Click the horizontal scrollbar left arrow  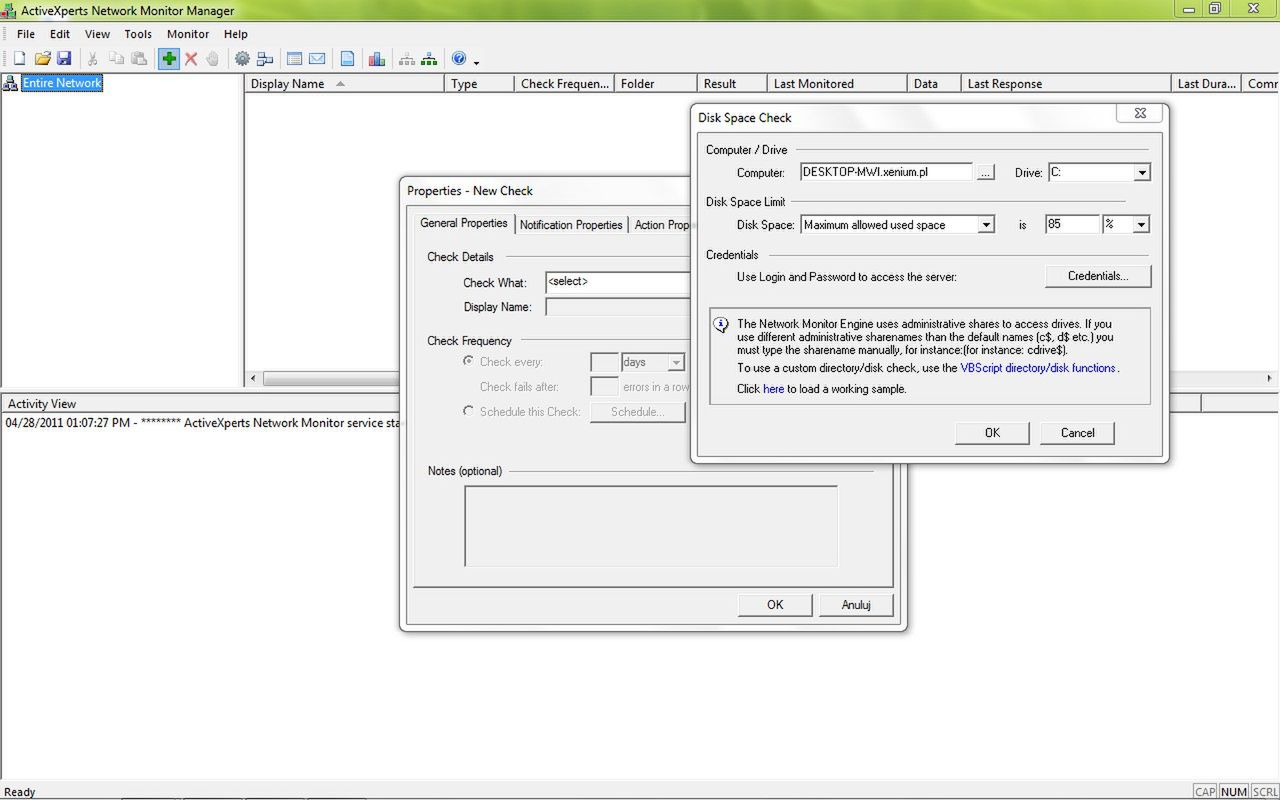(253, 379)
